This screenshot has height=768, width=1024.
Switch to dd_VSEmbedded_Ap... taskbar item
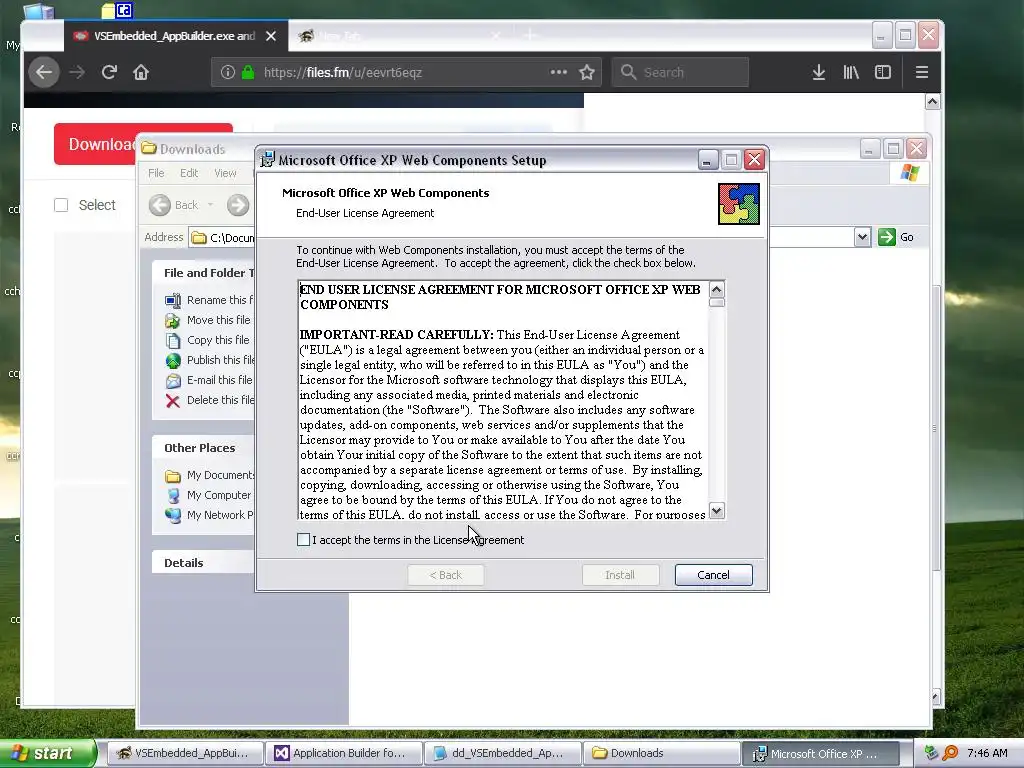click(502, 753)
